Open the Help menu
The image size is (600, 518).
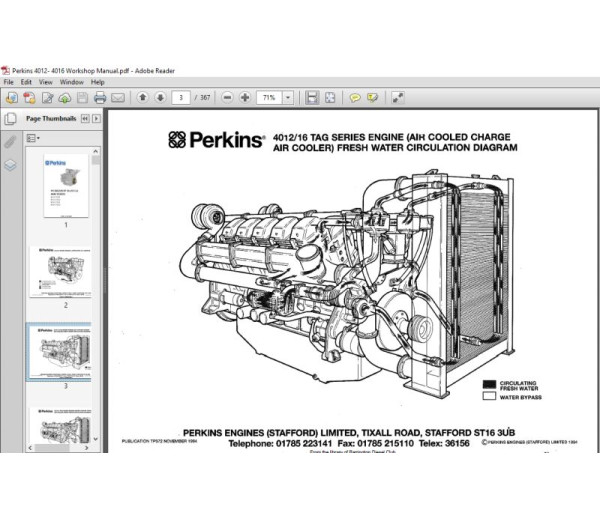click(99, 82)
